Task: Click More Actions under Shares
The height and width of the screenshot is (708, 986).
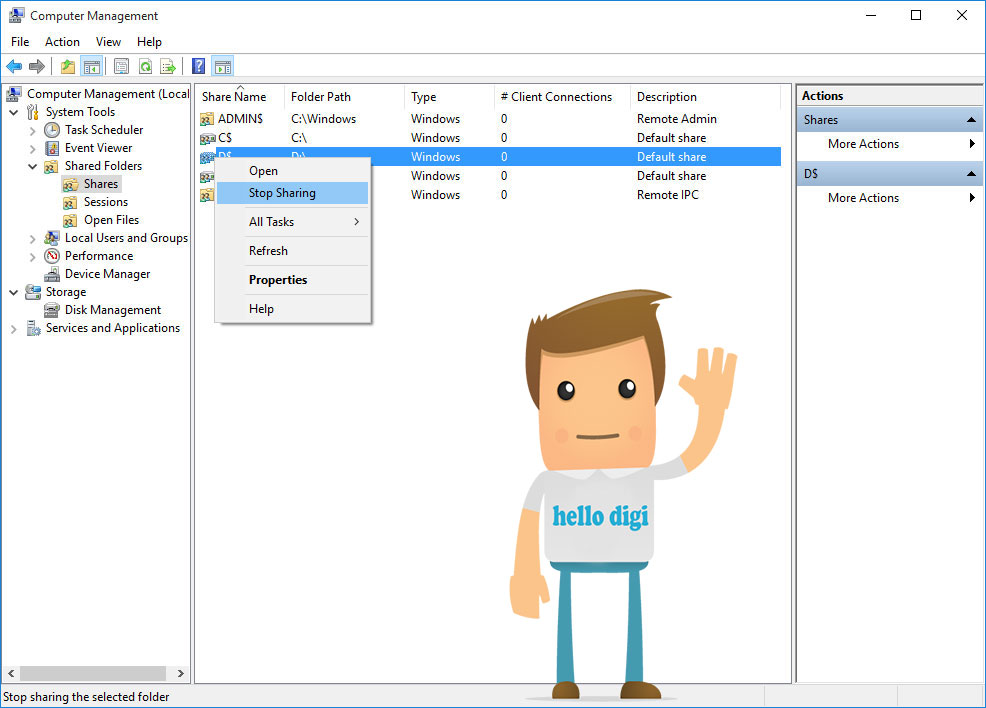Action: click(x=889, y=144)
